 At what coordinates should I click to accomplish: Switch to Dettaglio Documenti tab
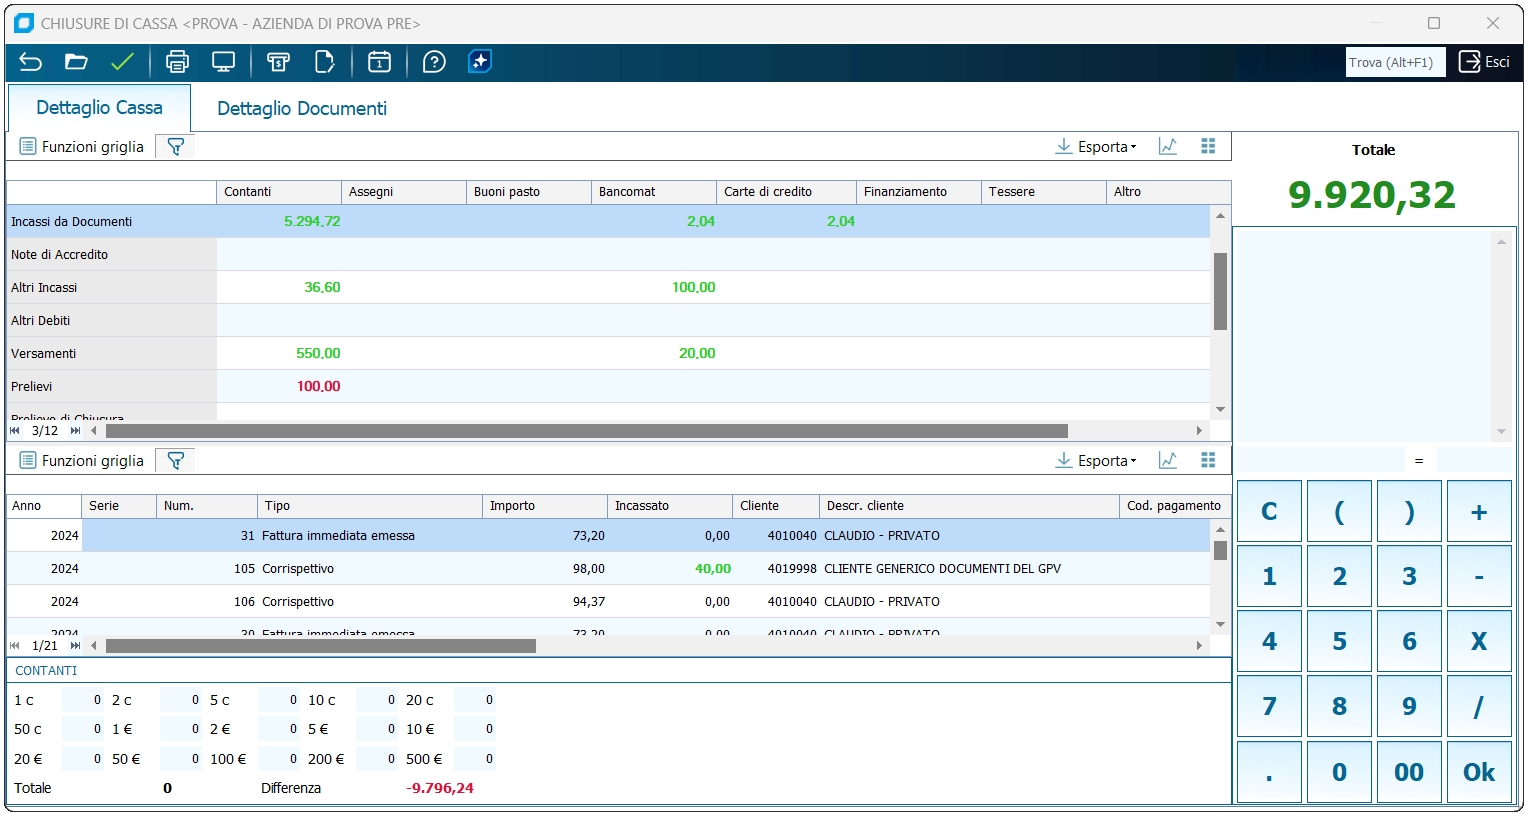click(302, 108)
